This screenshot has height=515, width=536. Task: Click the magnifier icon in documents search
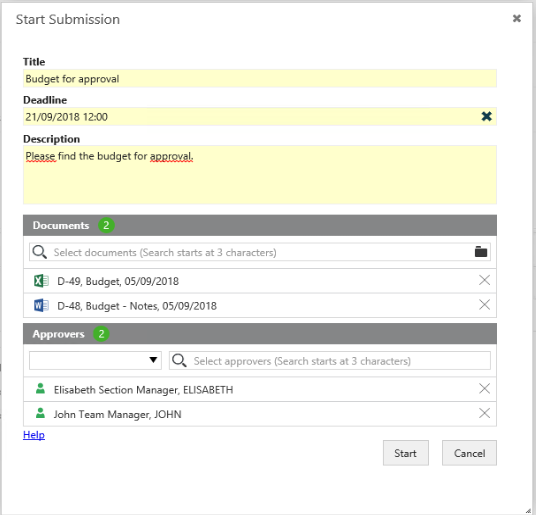point(39,252)
